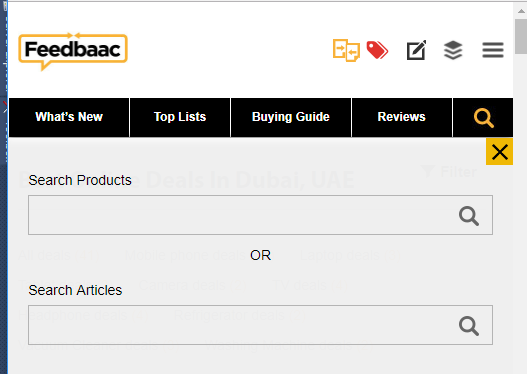Open the Top Lists tab
The height and width of the screenshot is (374, 527).
pos(180,118)
